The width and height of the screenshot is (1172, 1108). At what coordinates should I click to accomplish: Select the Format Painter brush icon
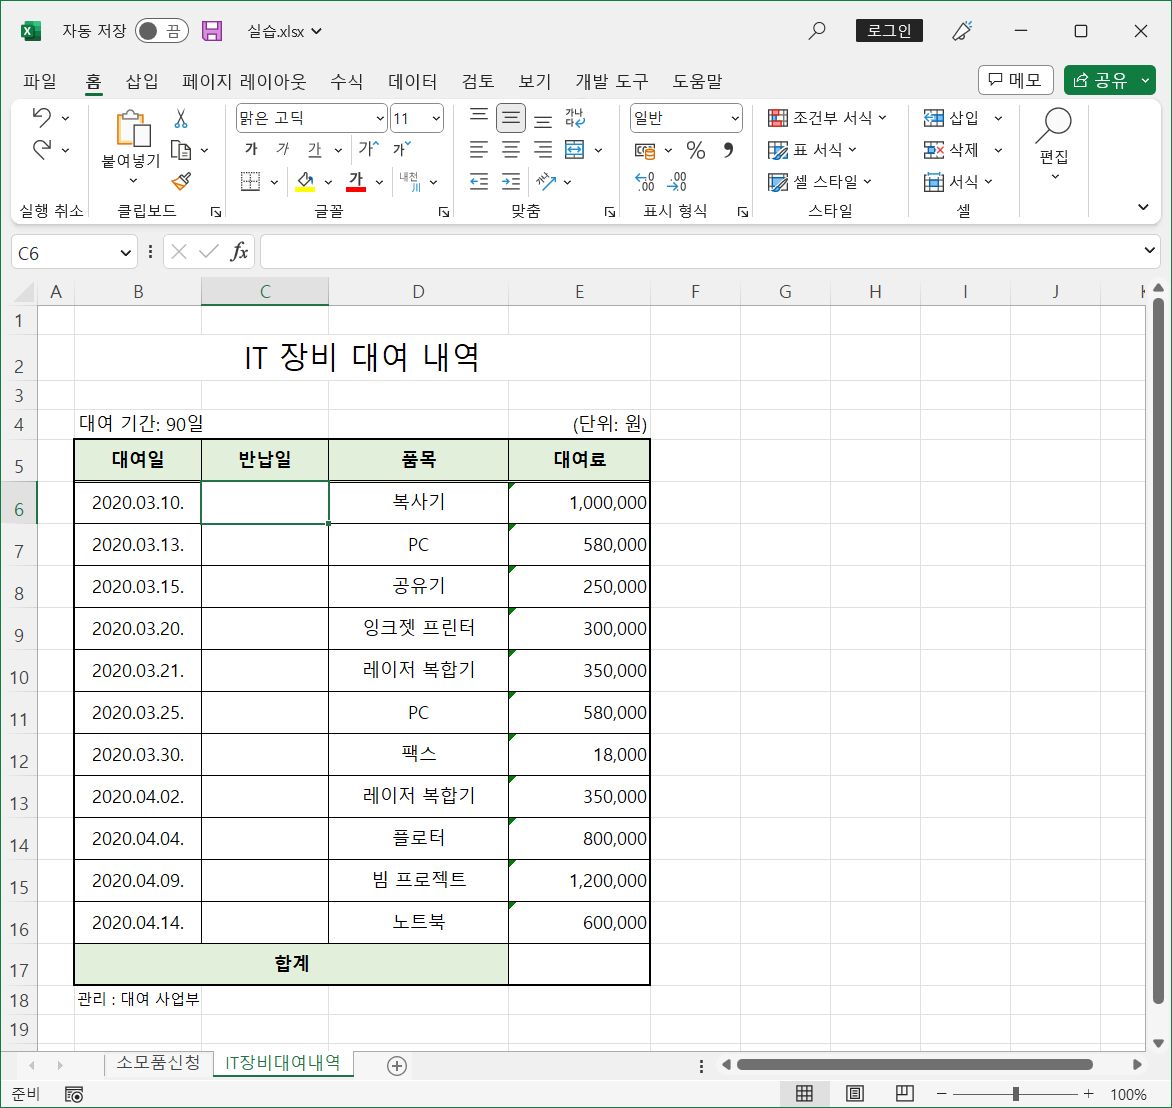[x=181, y=181]
